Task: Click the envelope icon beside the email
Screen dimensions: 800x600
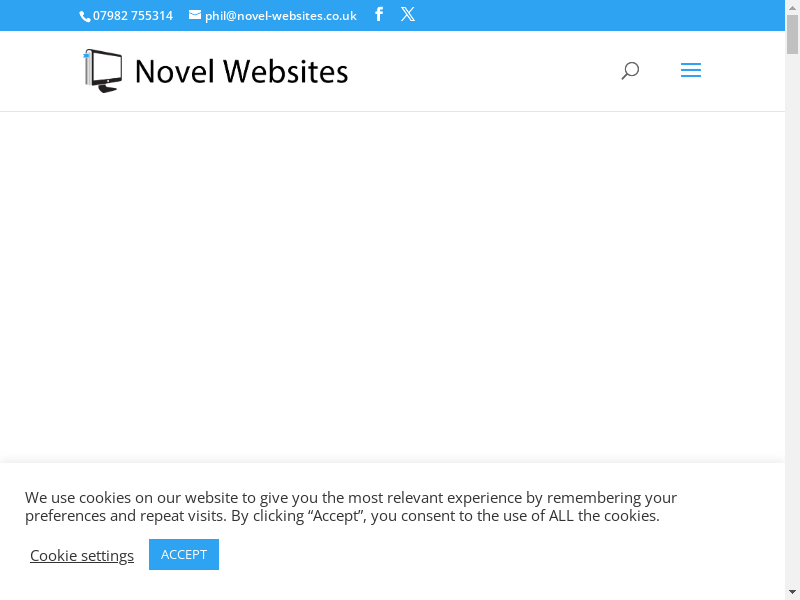Action: [x=195, y=15]
